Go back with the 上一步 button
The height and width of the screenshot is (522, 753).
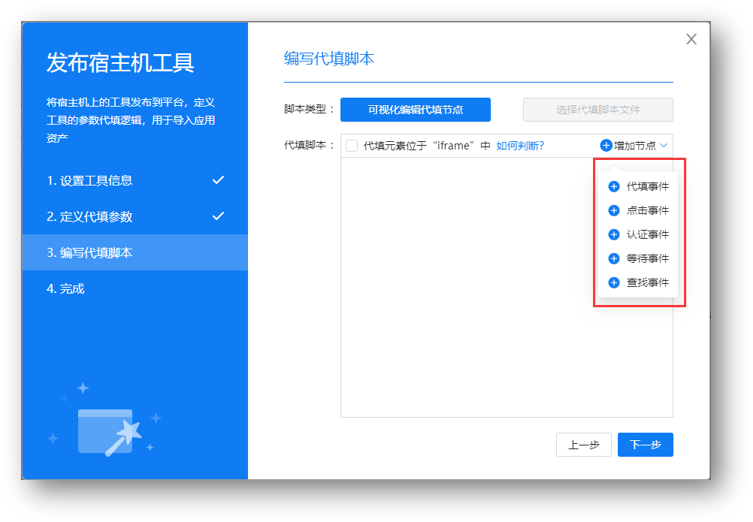(x=583, y=444)
